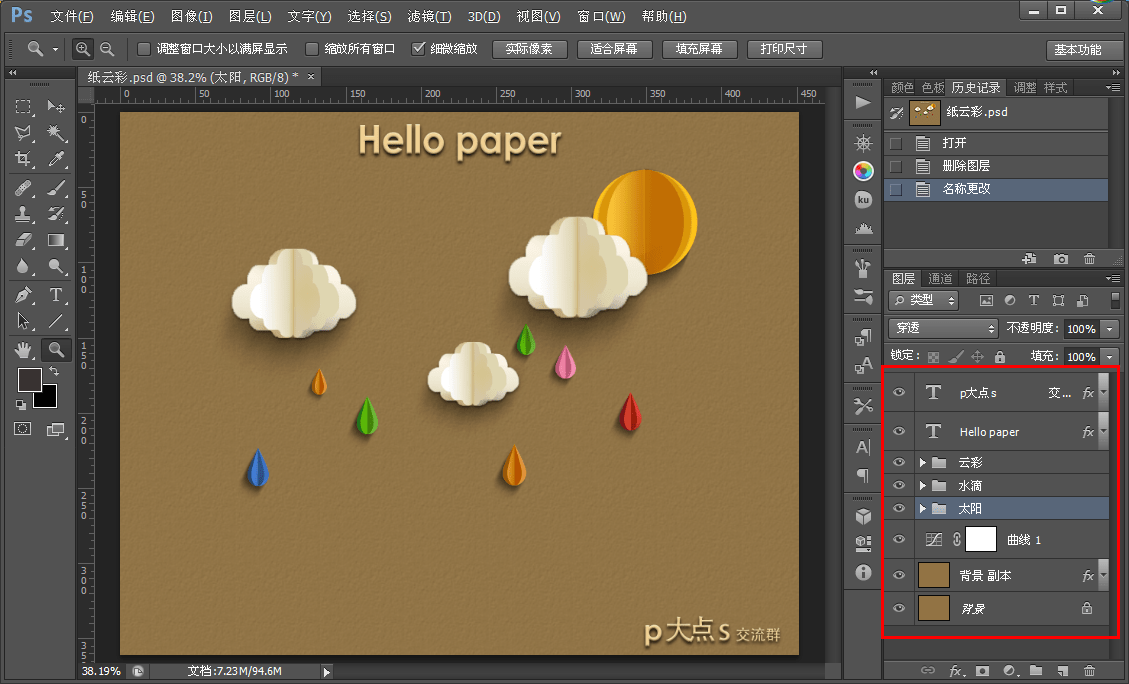The image size is (1129, 684).
Task: Click the 打印尺寸 button
Action: (x=784, y=49)
